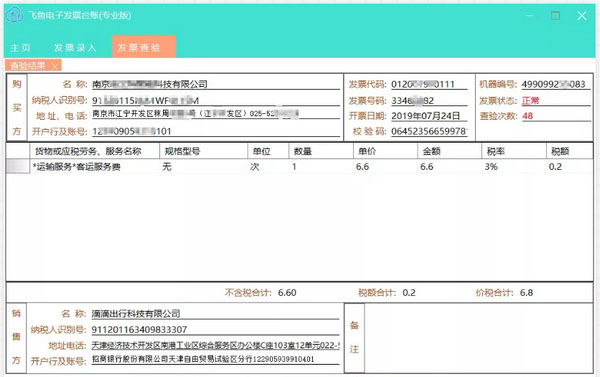Click the 机器编号 field
This screenshot has width=600, height=377.
pos(556,85)
